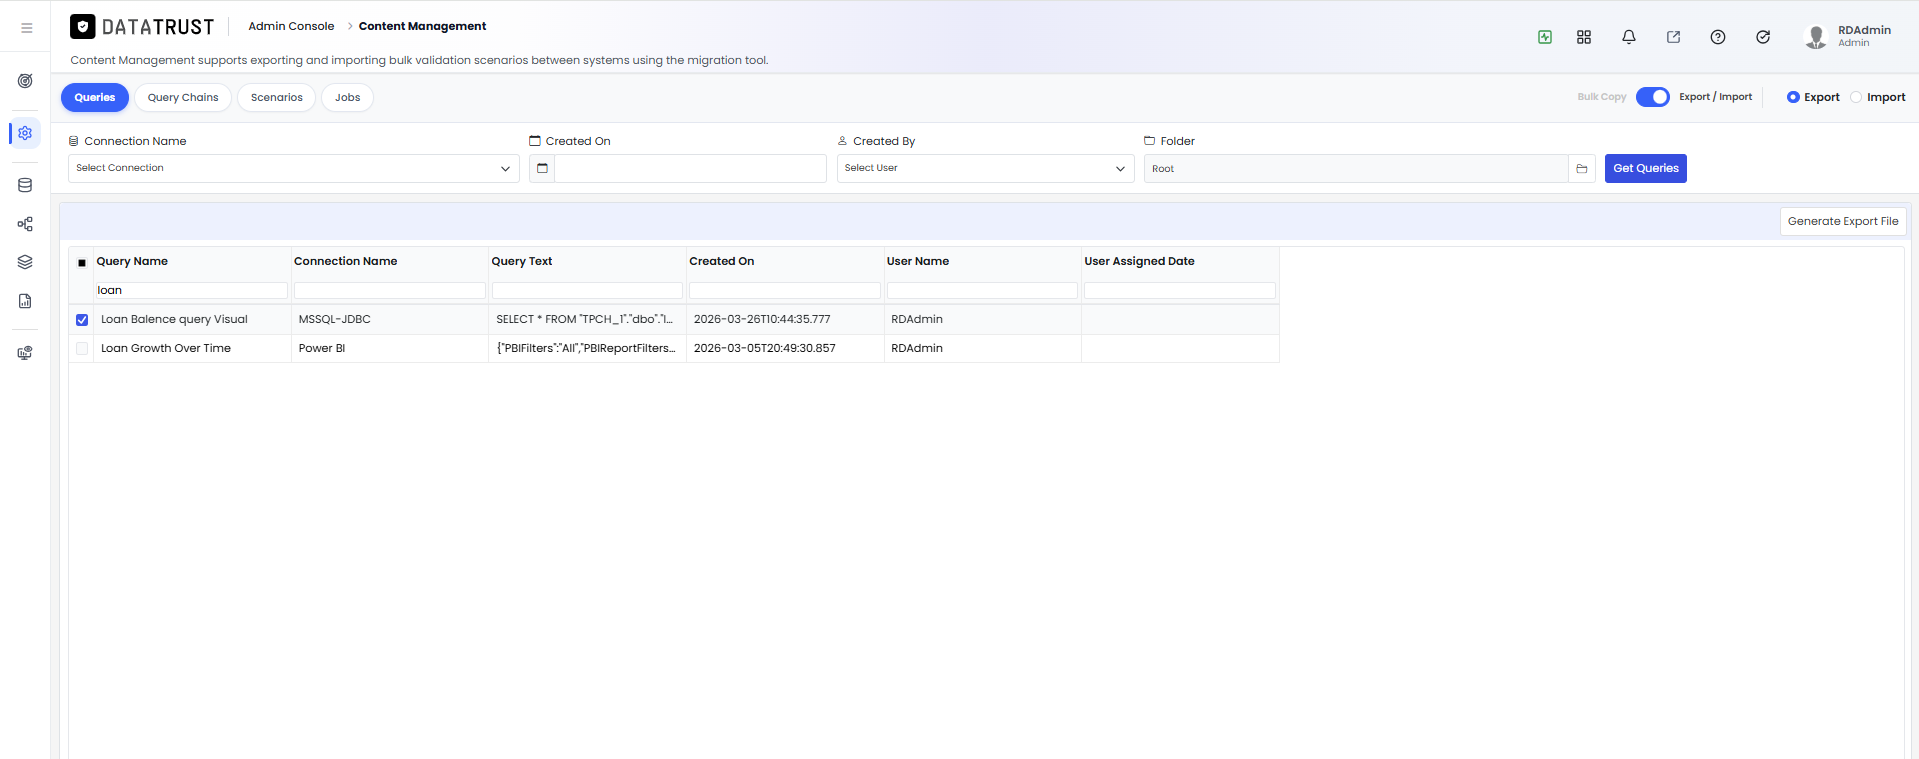Switch to the Jobs tab

pos(348,97)
